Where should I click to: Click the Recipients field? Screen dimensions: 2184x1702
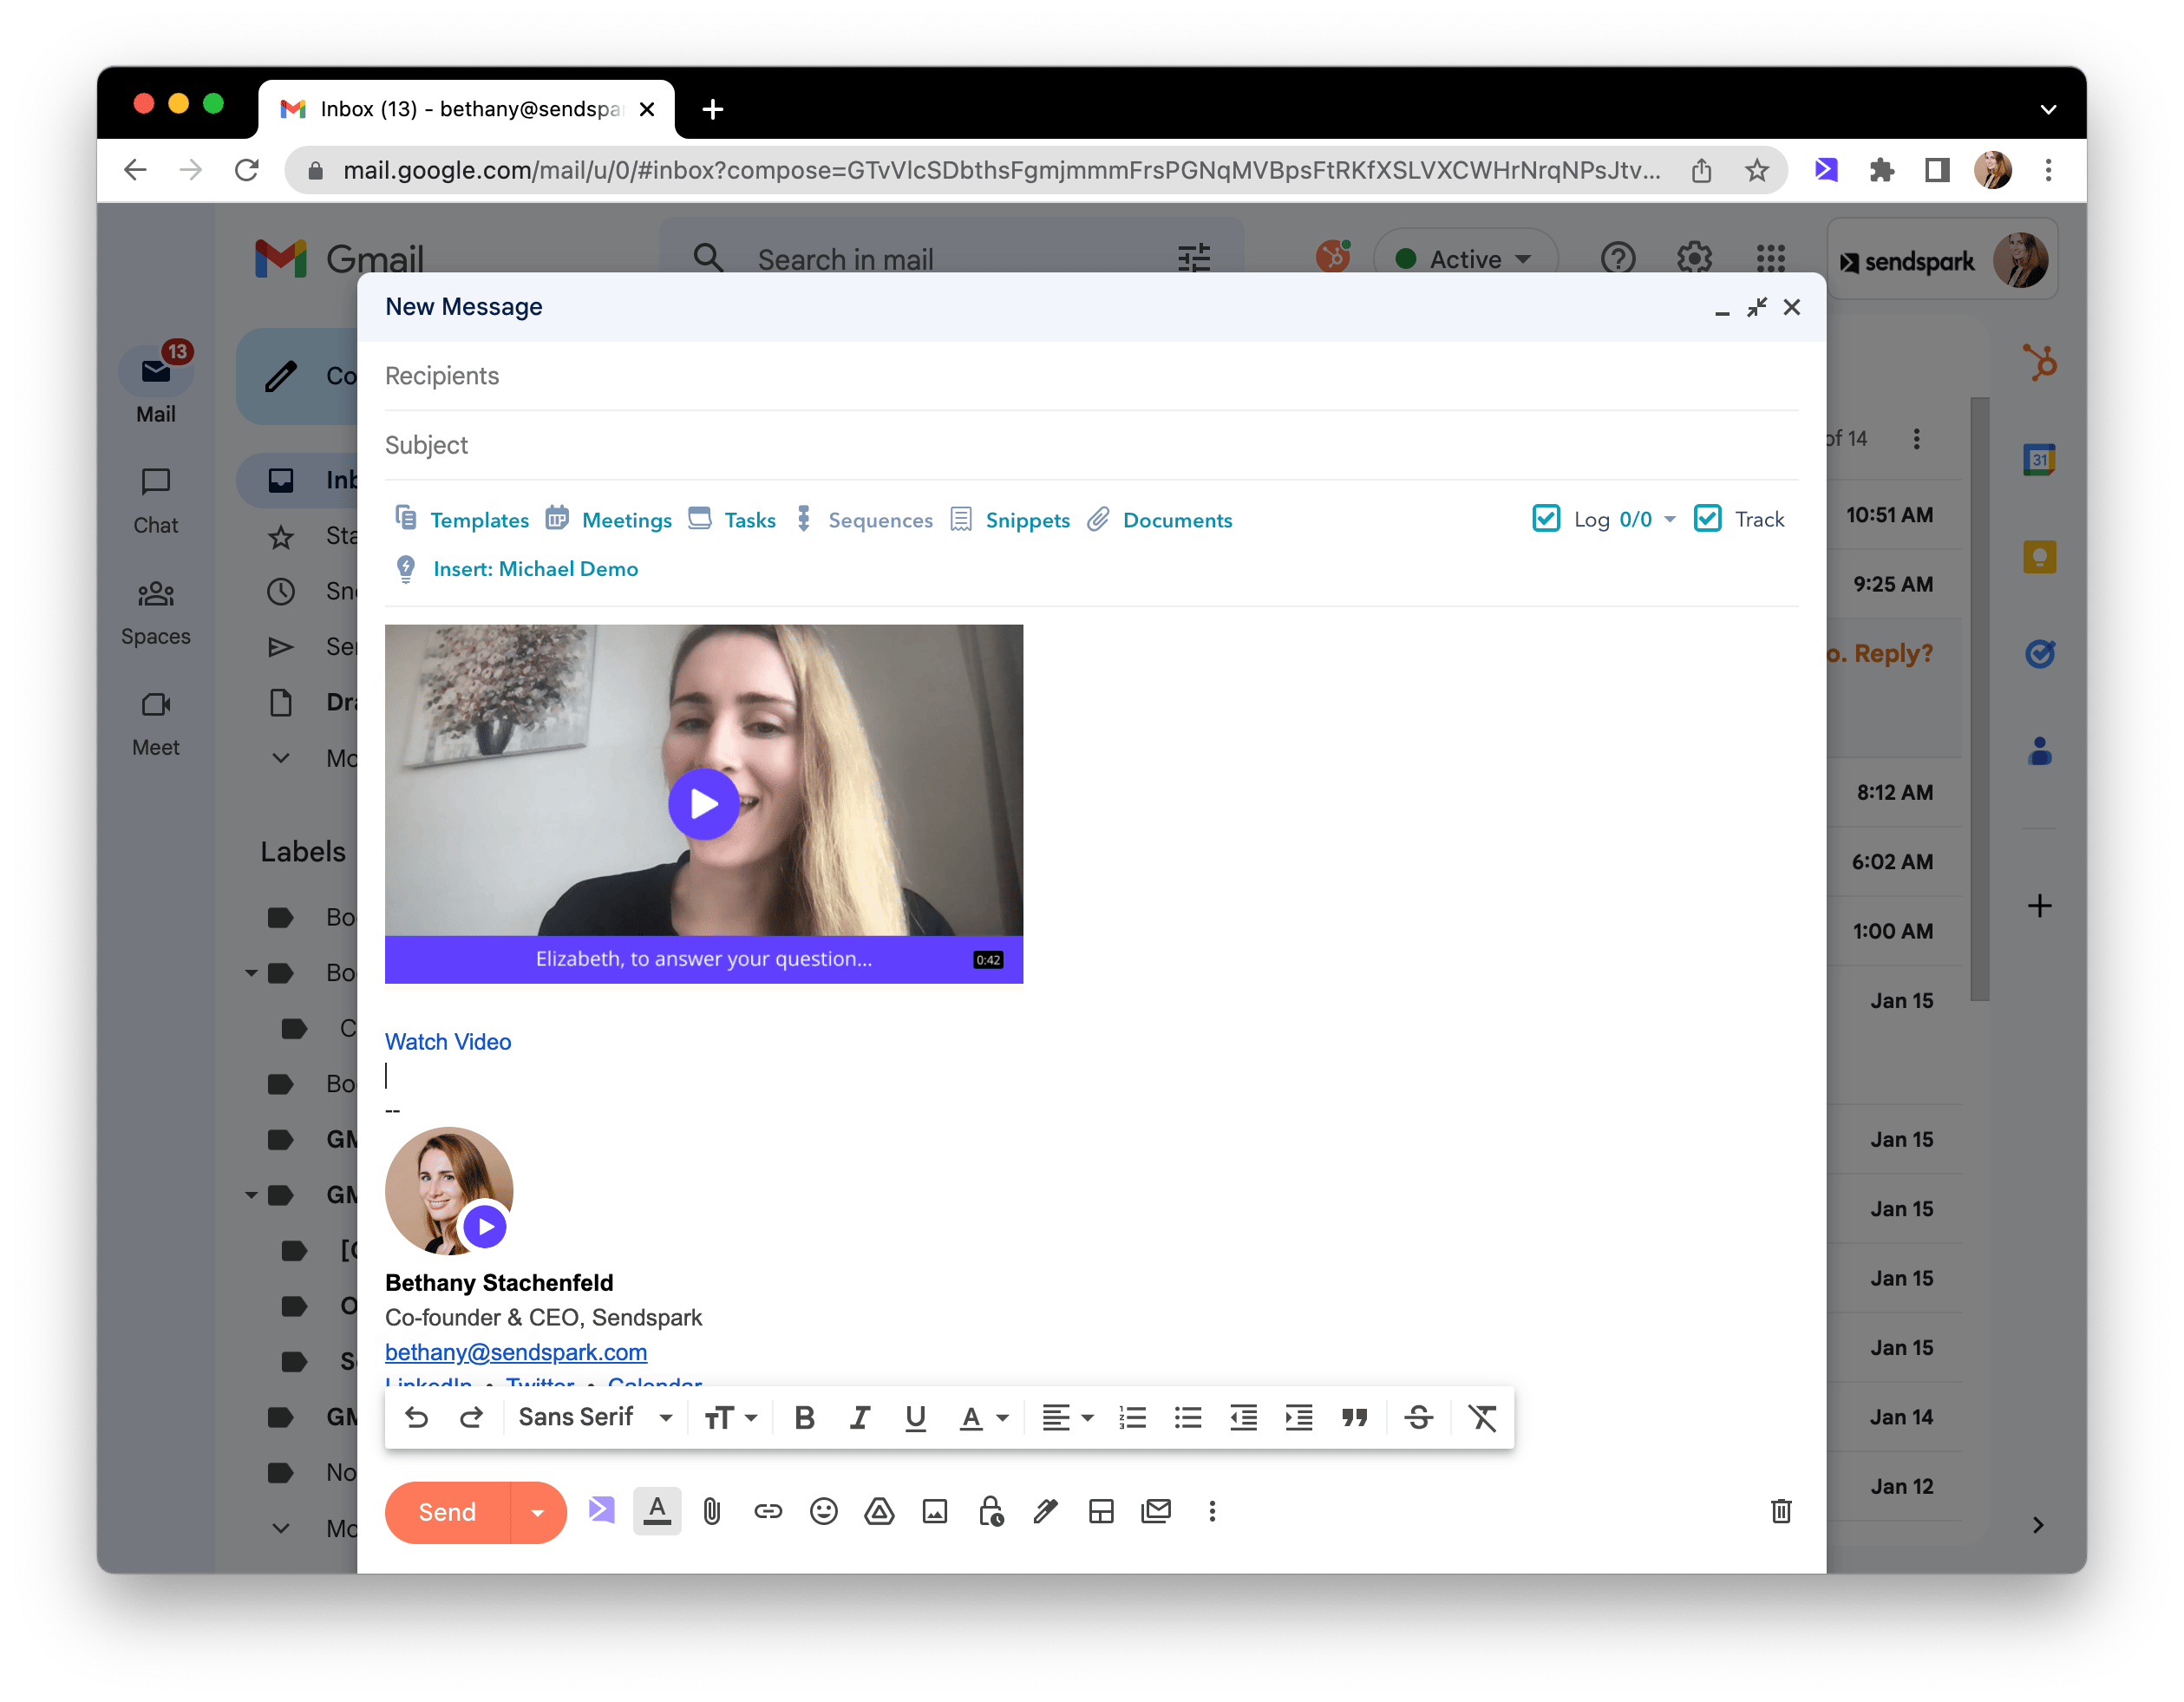(x=1091, y=375)
